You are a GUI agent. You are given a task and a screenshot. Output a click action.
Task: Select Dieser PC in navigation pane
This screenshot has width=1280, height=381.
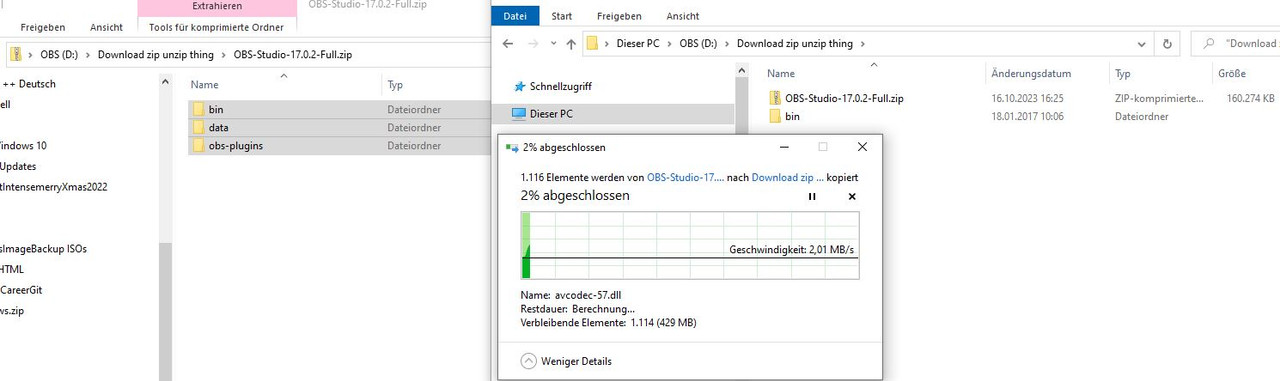click(550, 114)
